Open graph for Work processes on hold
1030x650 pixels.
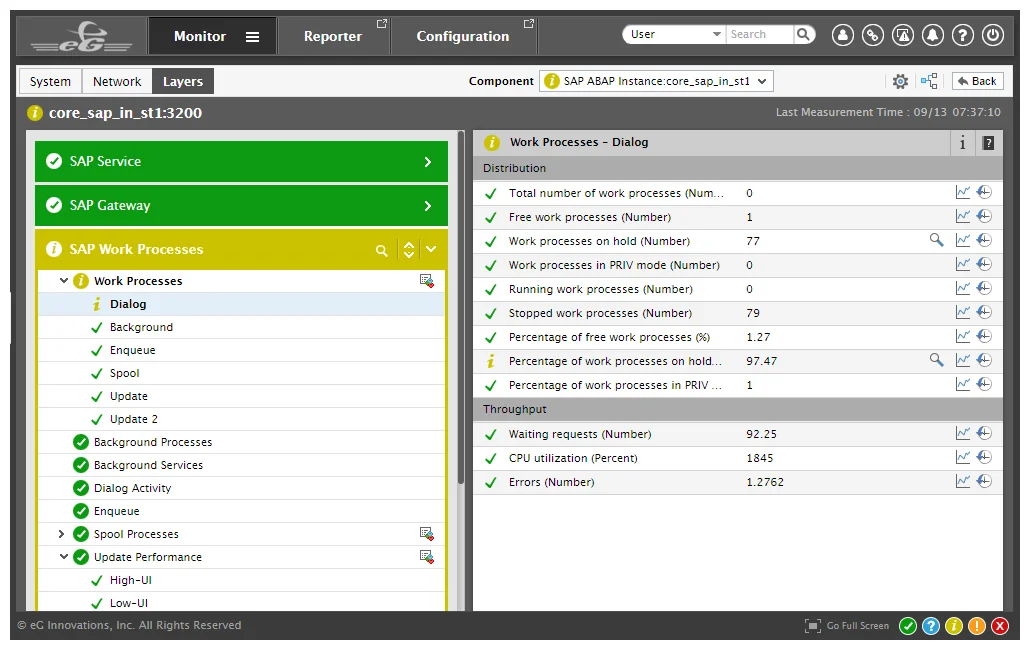point(962,240)
